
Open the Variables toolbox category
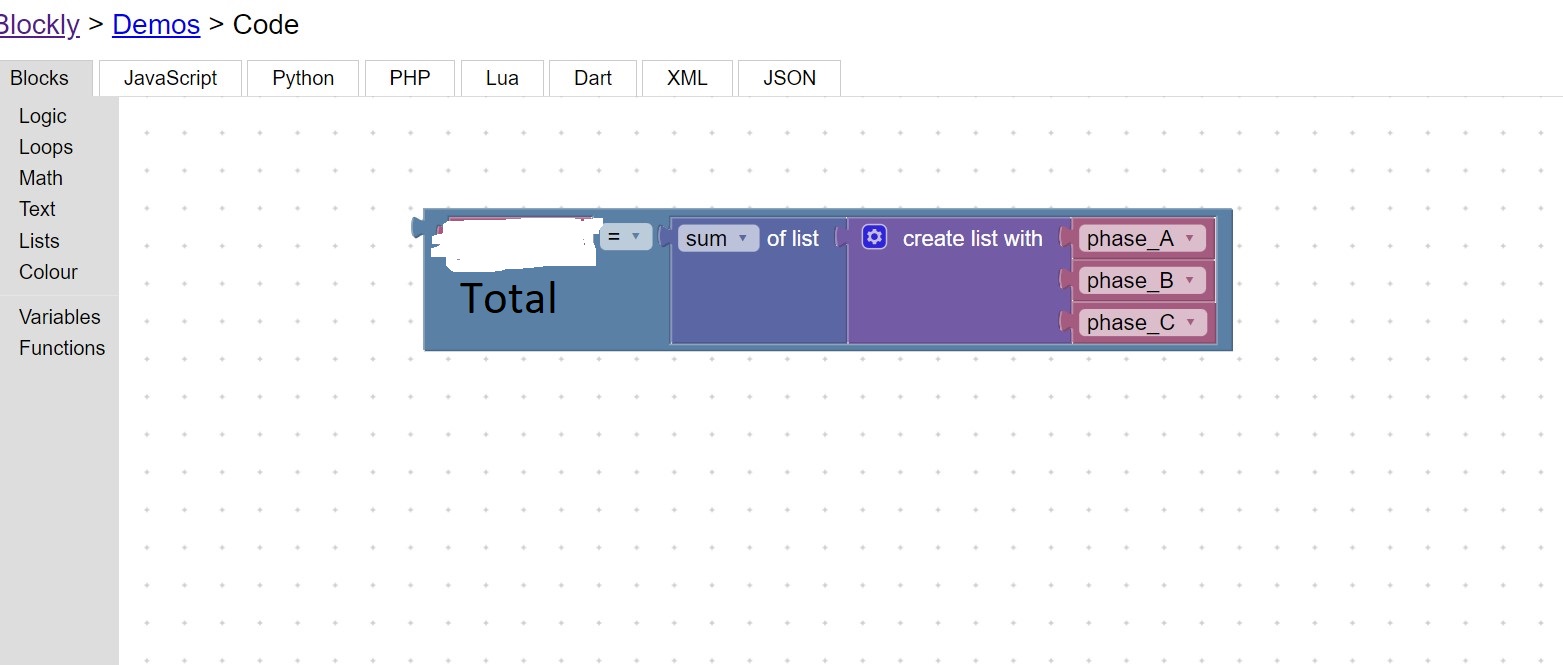point(60,317)
